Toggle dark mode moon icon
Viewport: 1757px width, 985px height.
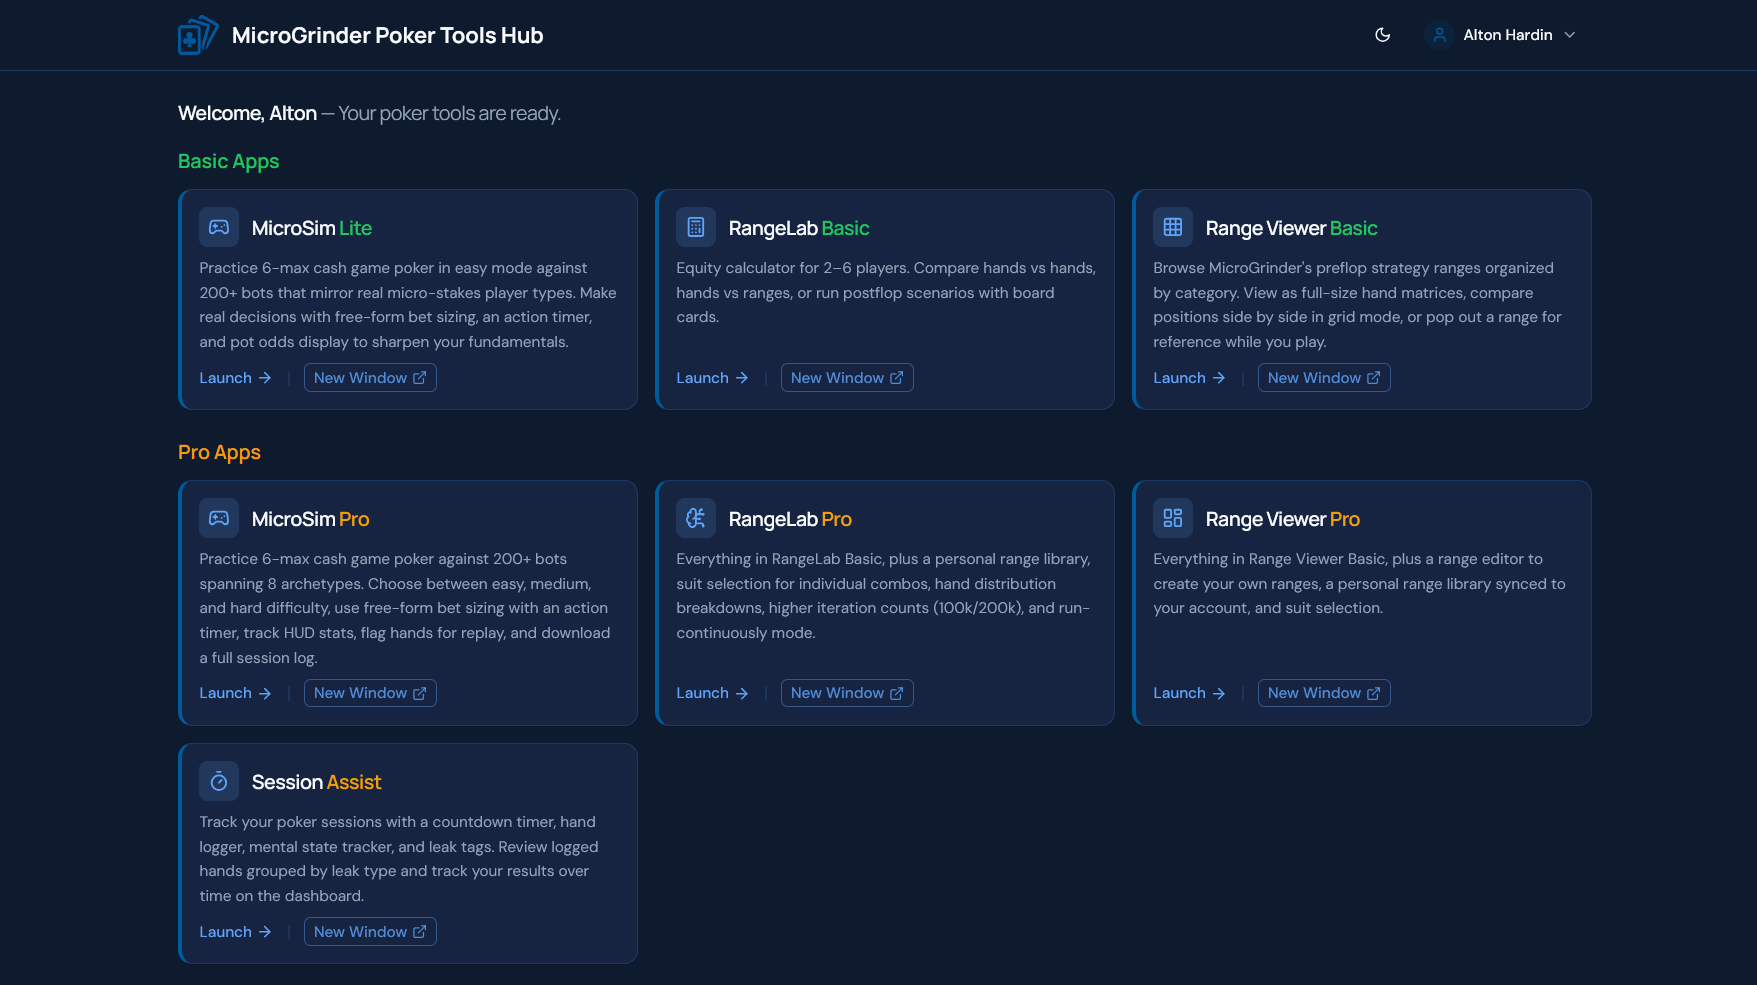point(1383,35)
